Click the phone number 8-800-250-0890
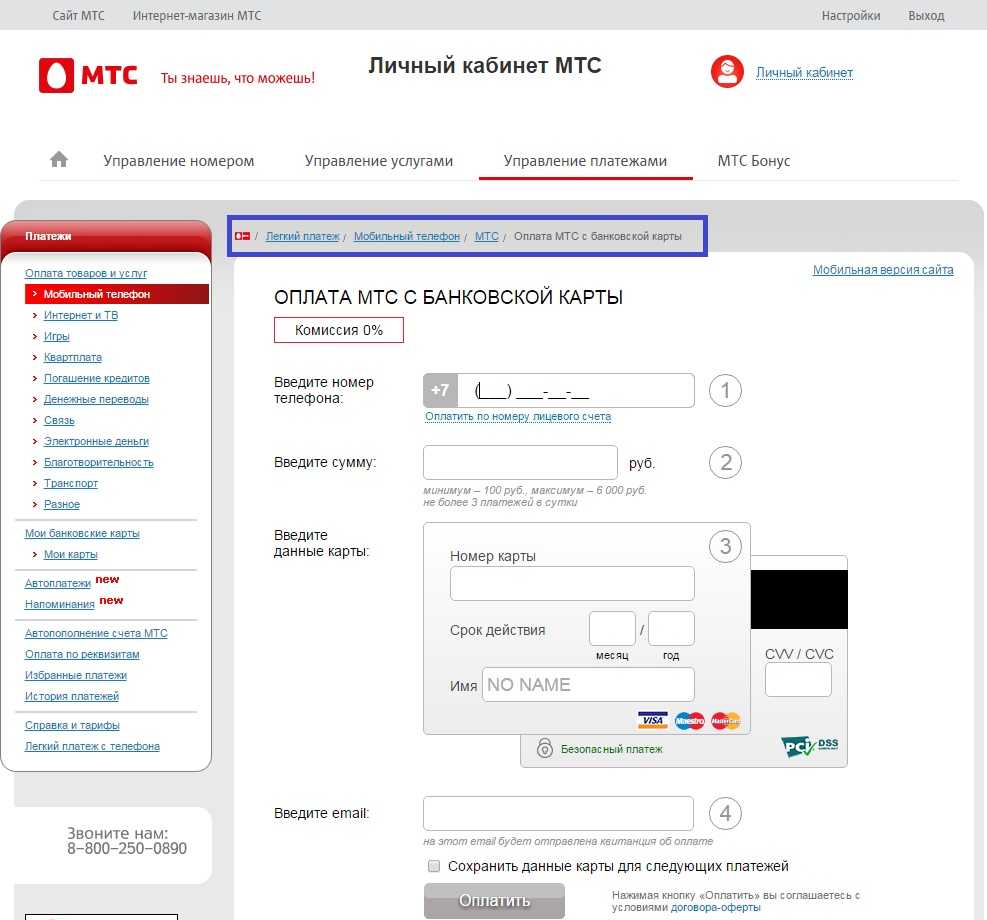 pyautogui.click(x=127, y=848)
